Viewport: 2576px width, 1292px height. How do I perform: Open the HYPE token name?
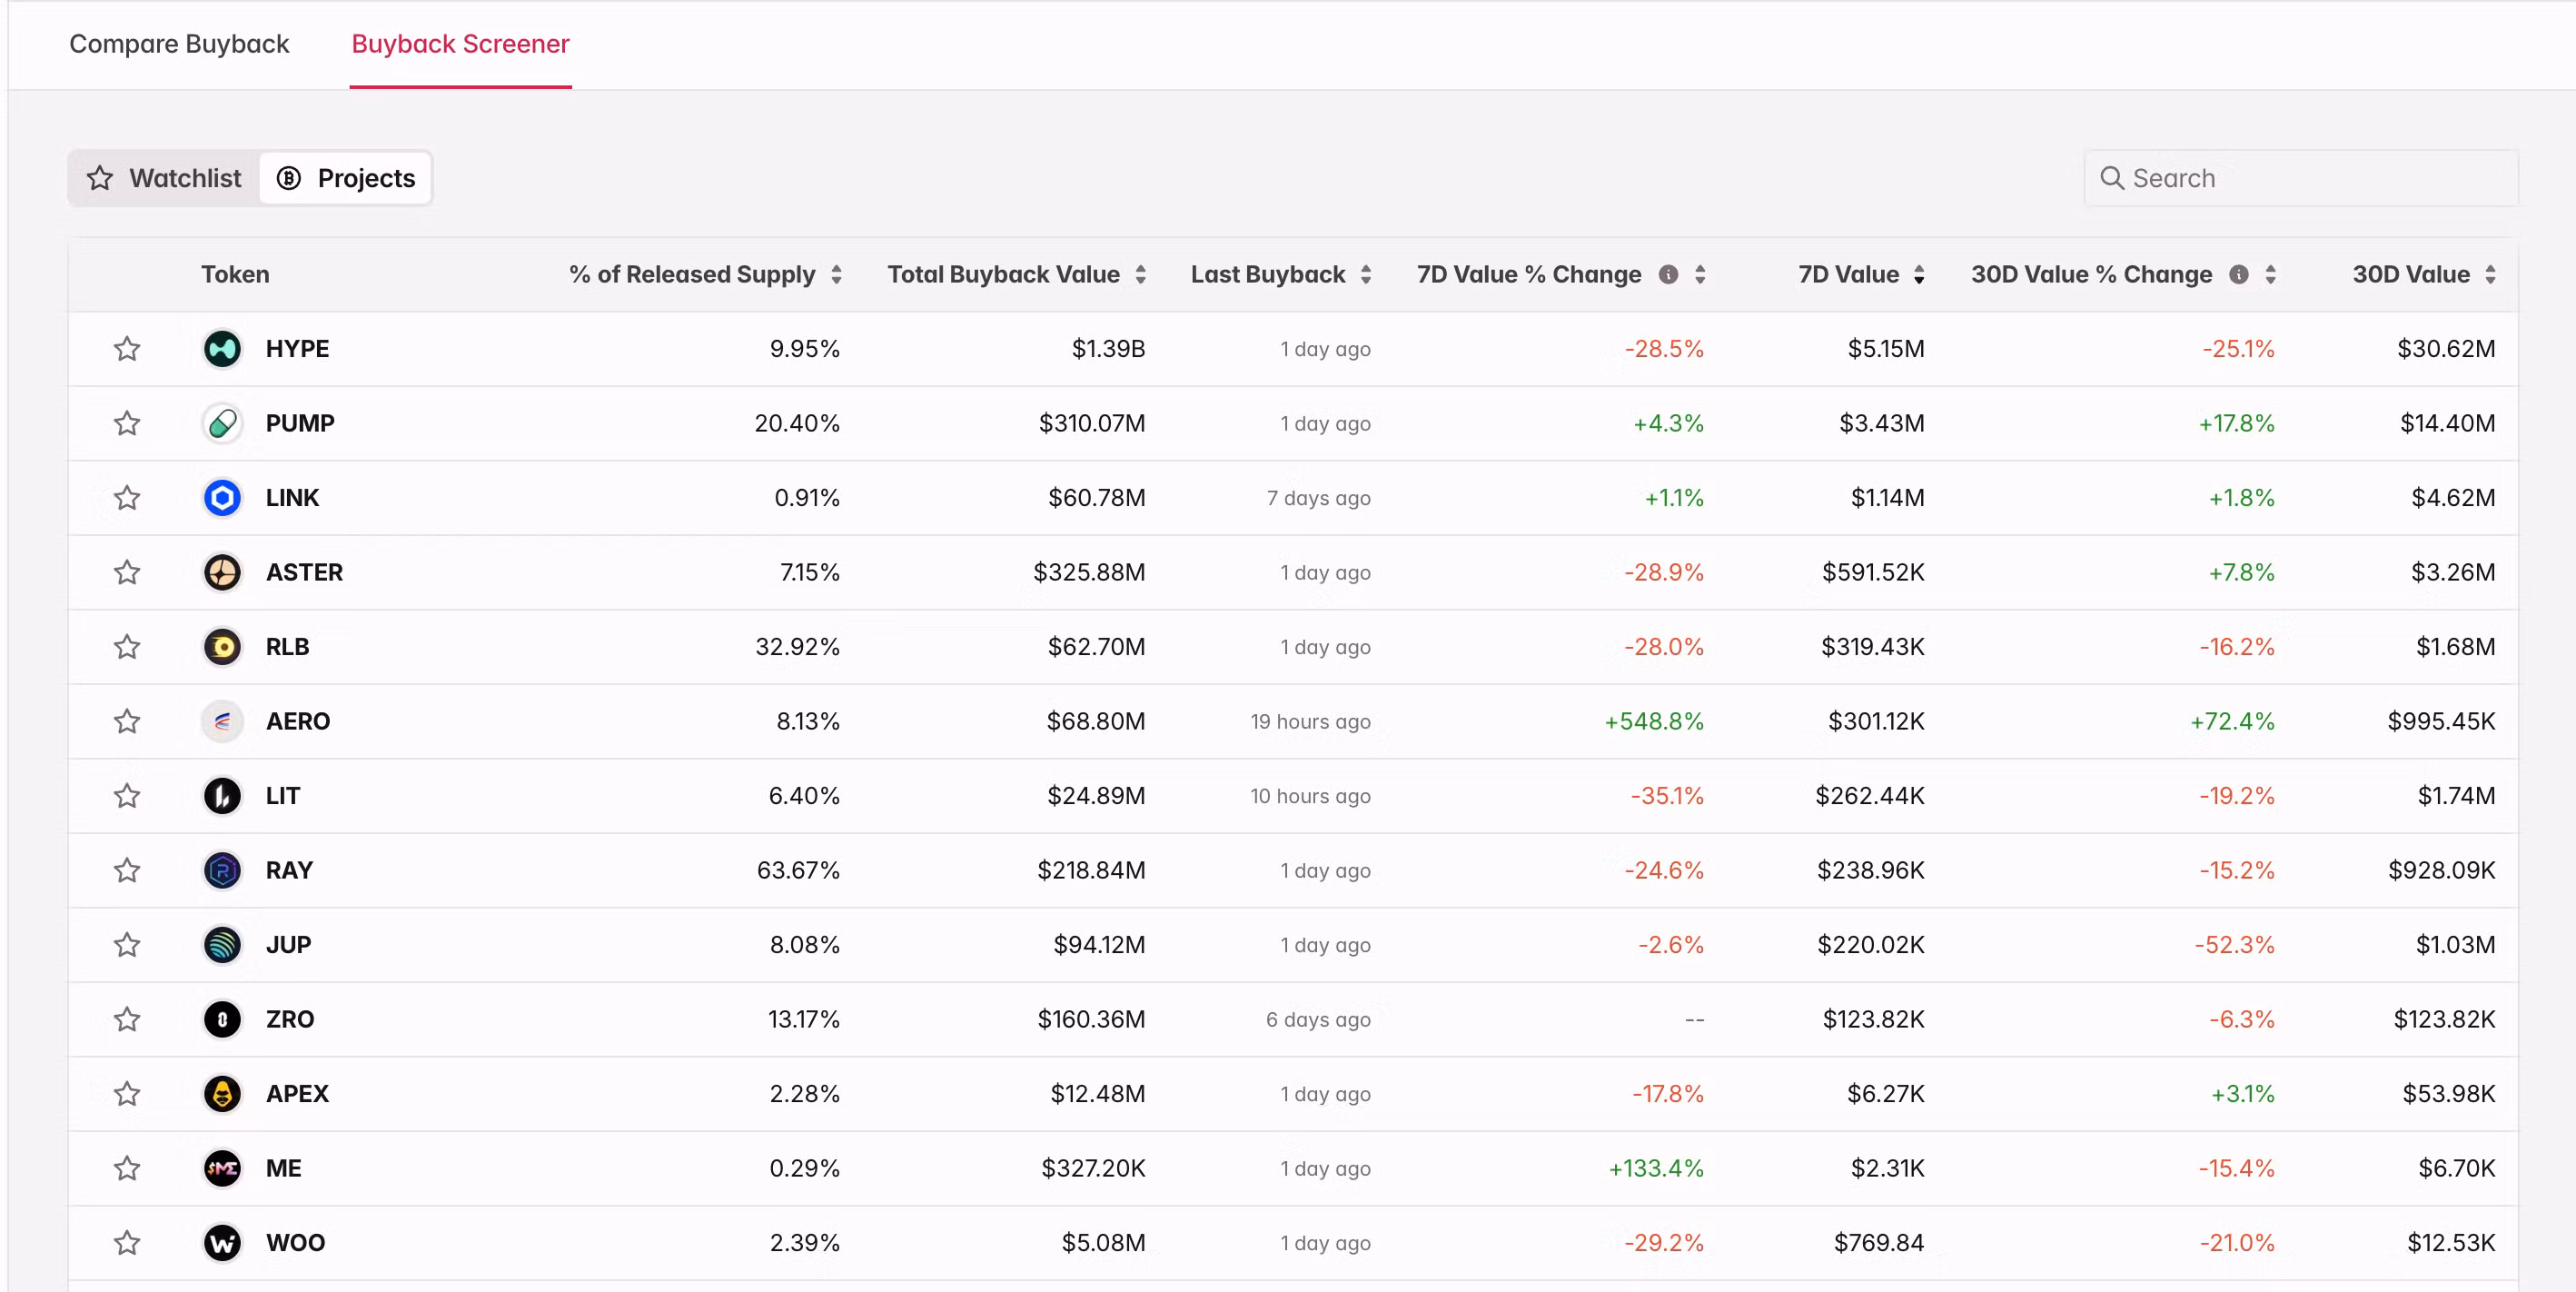297,349
